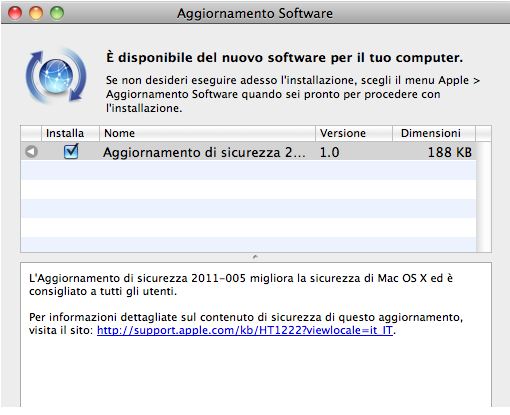Select the Aggiornamento di sicurezza 2... row
Viewport: 510px width, 415px height.
click(x=248, y=152)
